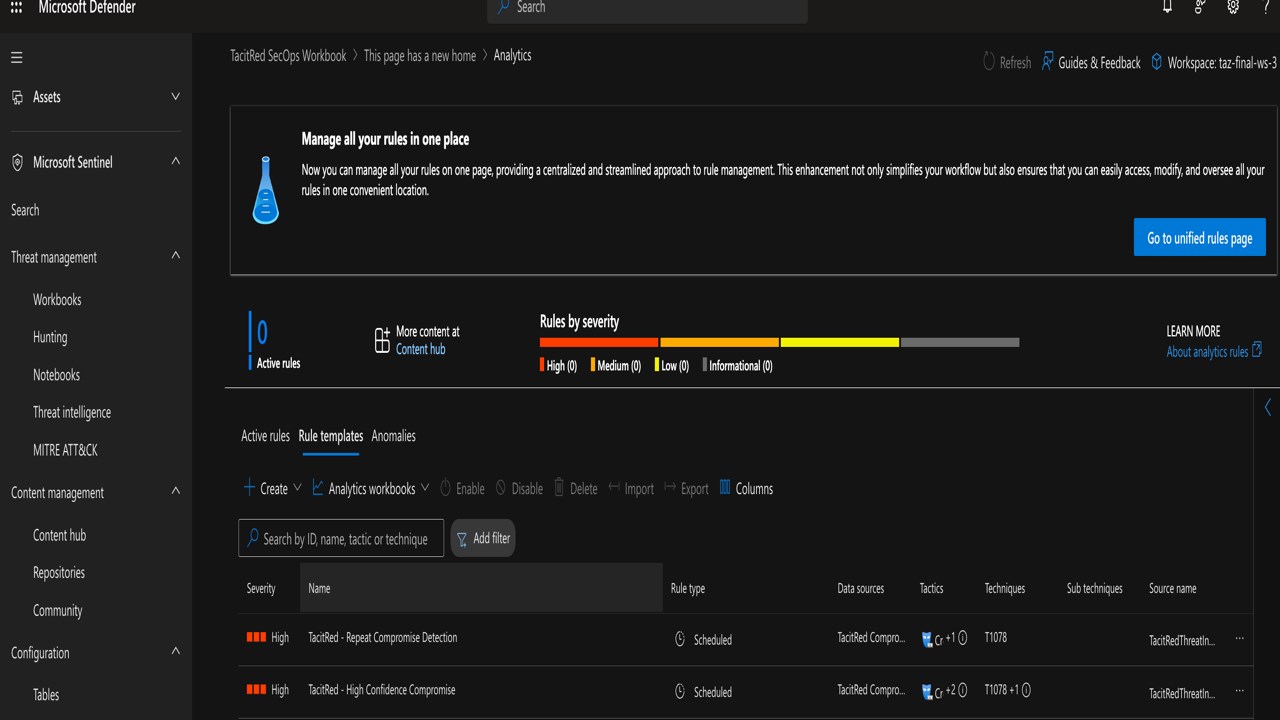Collapse the Microsoft Sentinel section
This screenshot has height=720, width=1280.
[176, 161]
